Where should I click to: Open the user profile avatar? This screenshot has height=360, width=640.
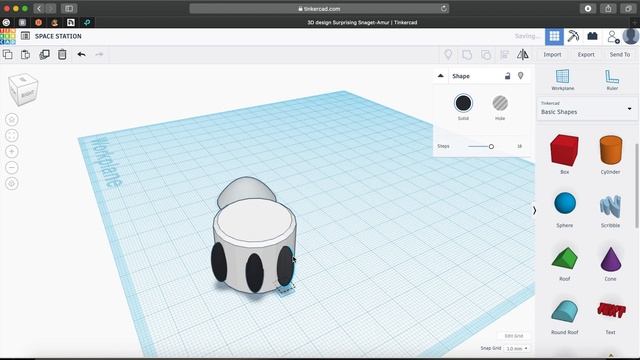pos(631,36)
